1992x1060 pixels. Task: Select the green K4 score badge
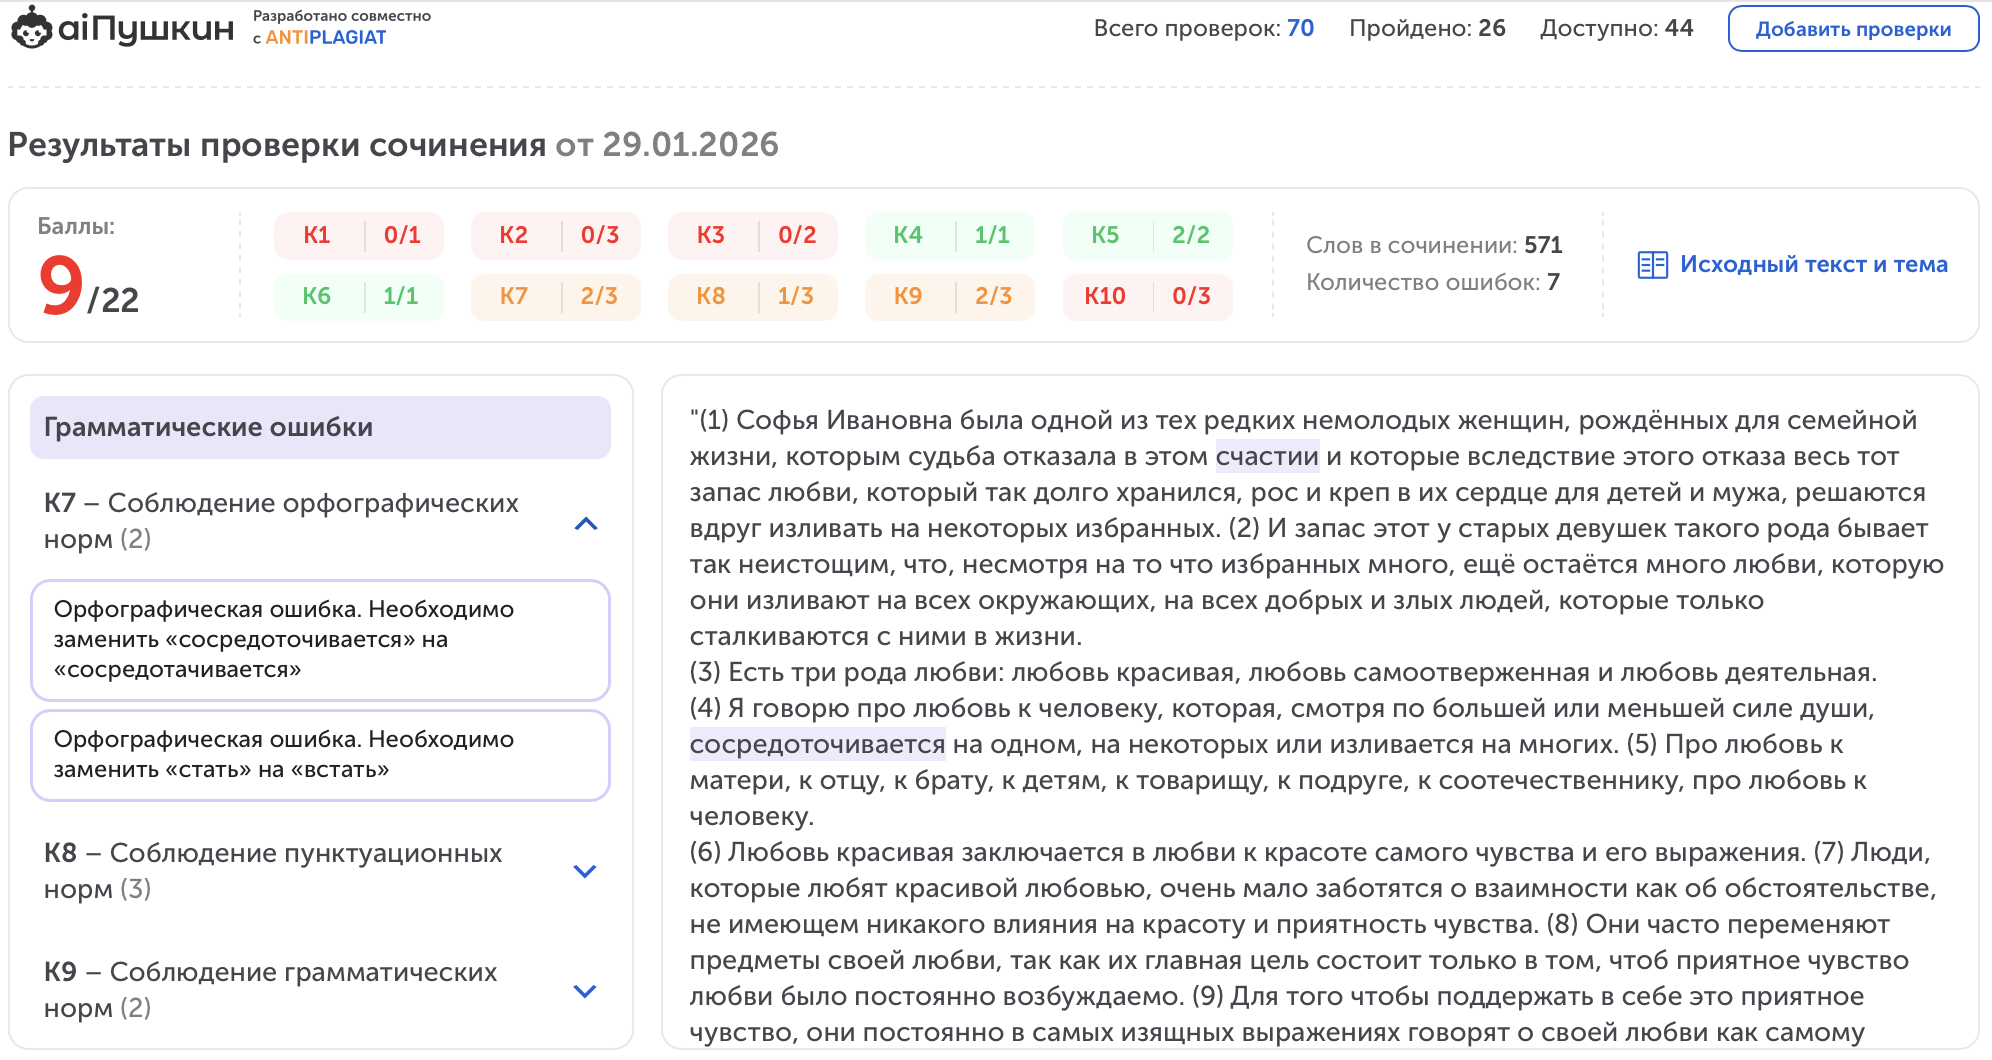[x=950, y=235]
